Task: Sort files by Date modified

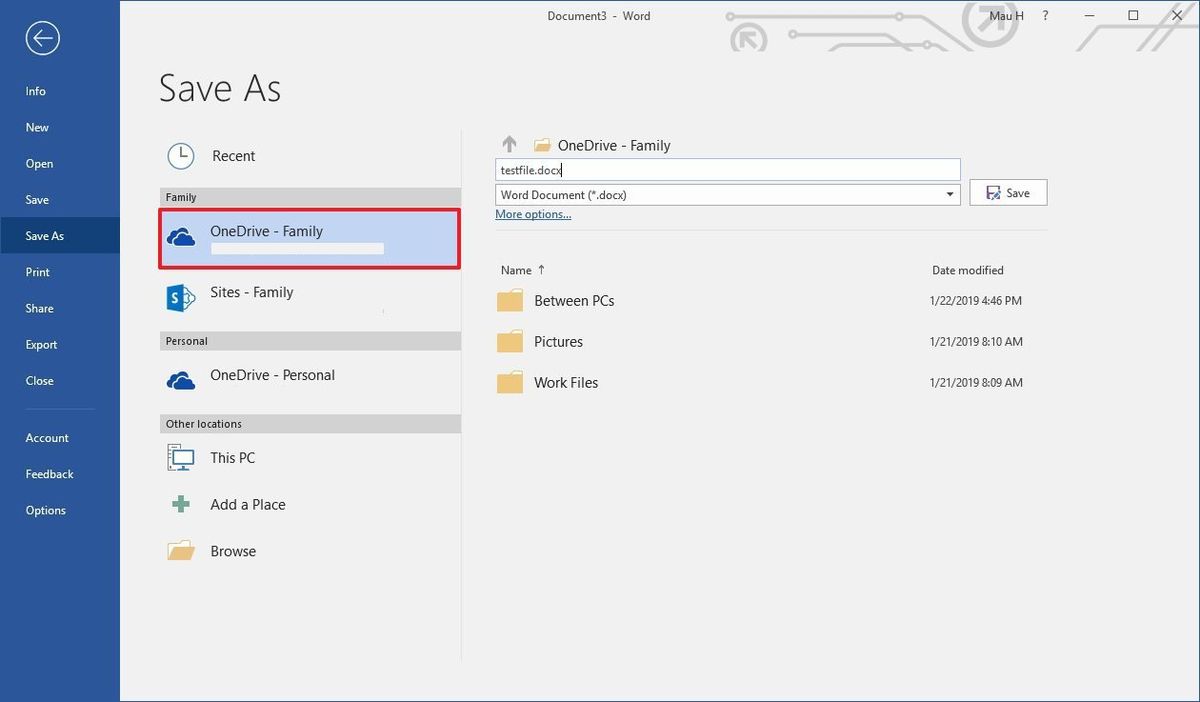Action: [967, 269]
